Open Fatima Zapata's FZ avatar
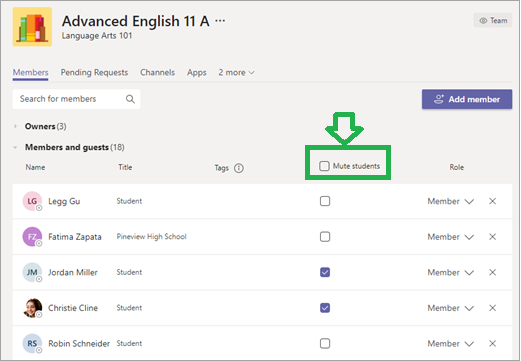The height and width of the screenshot is (361, 521). (32, 237)
